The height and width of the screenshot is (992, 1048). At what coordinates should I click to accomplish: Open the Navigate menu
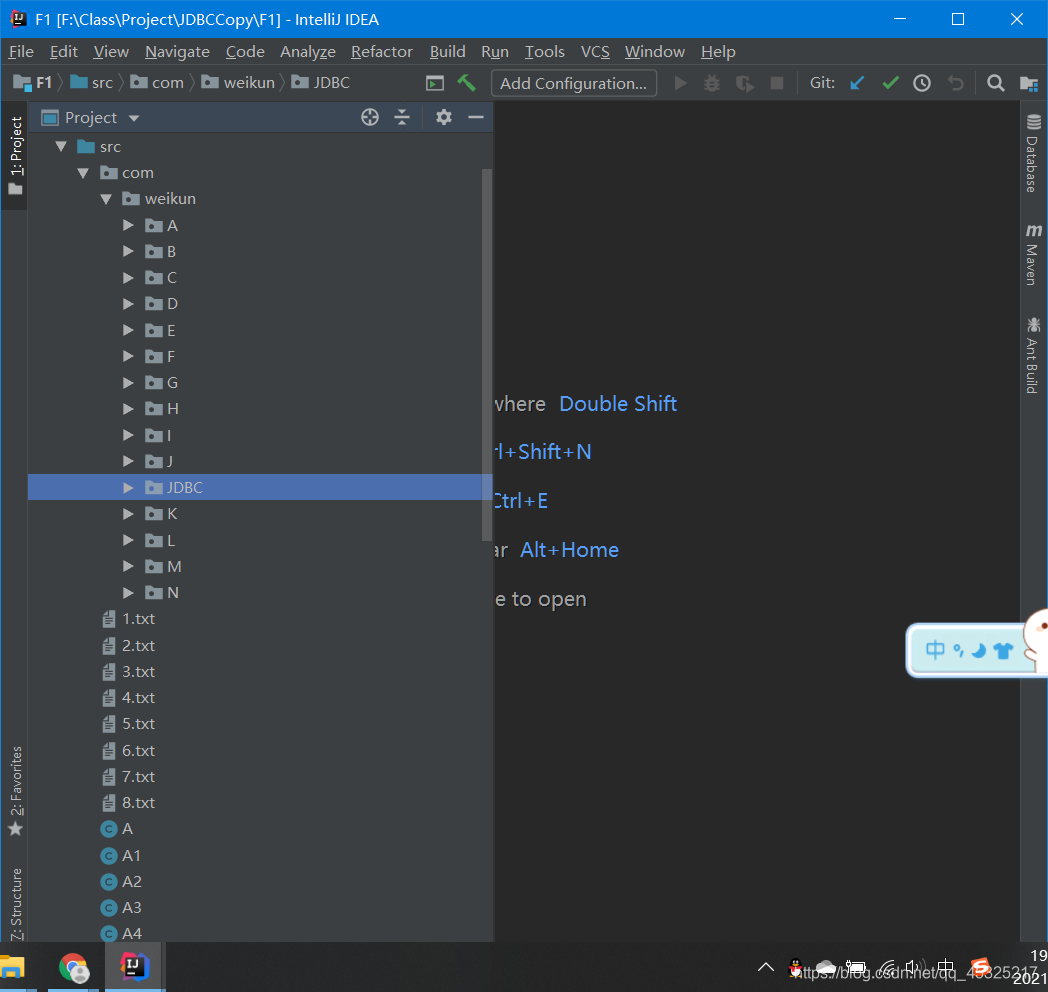click(177, 51)
